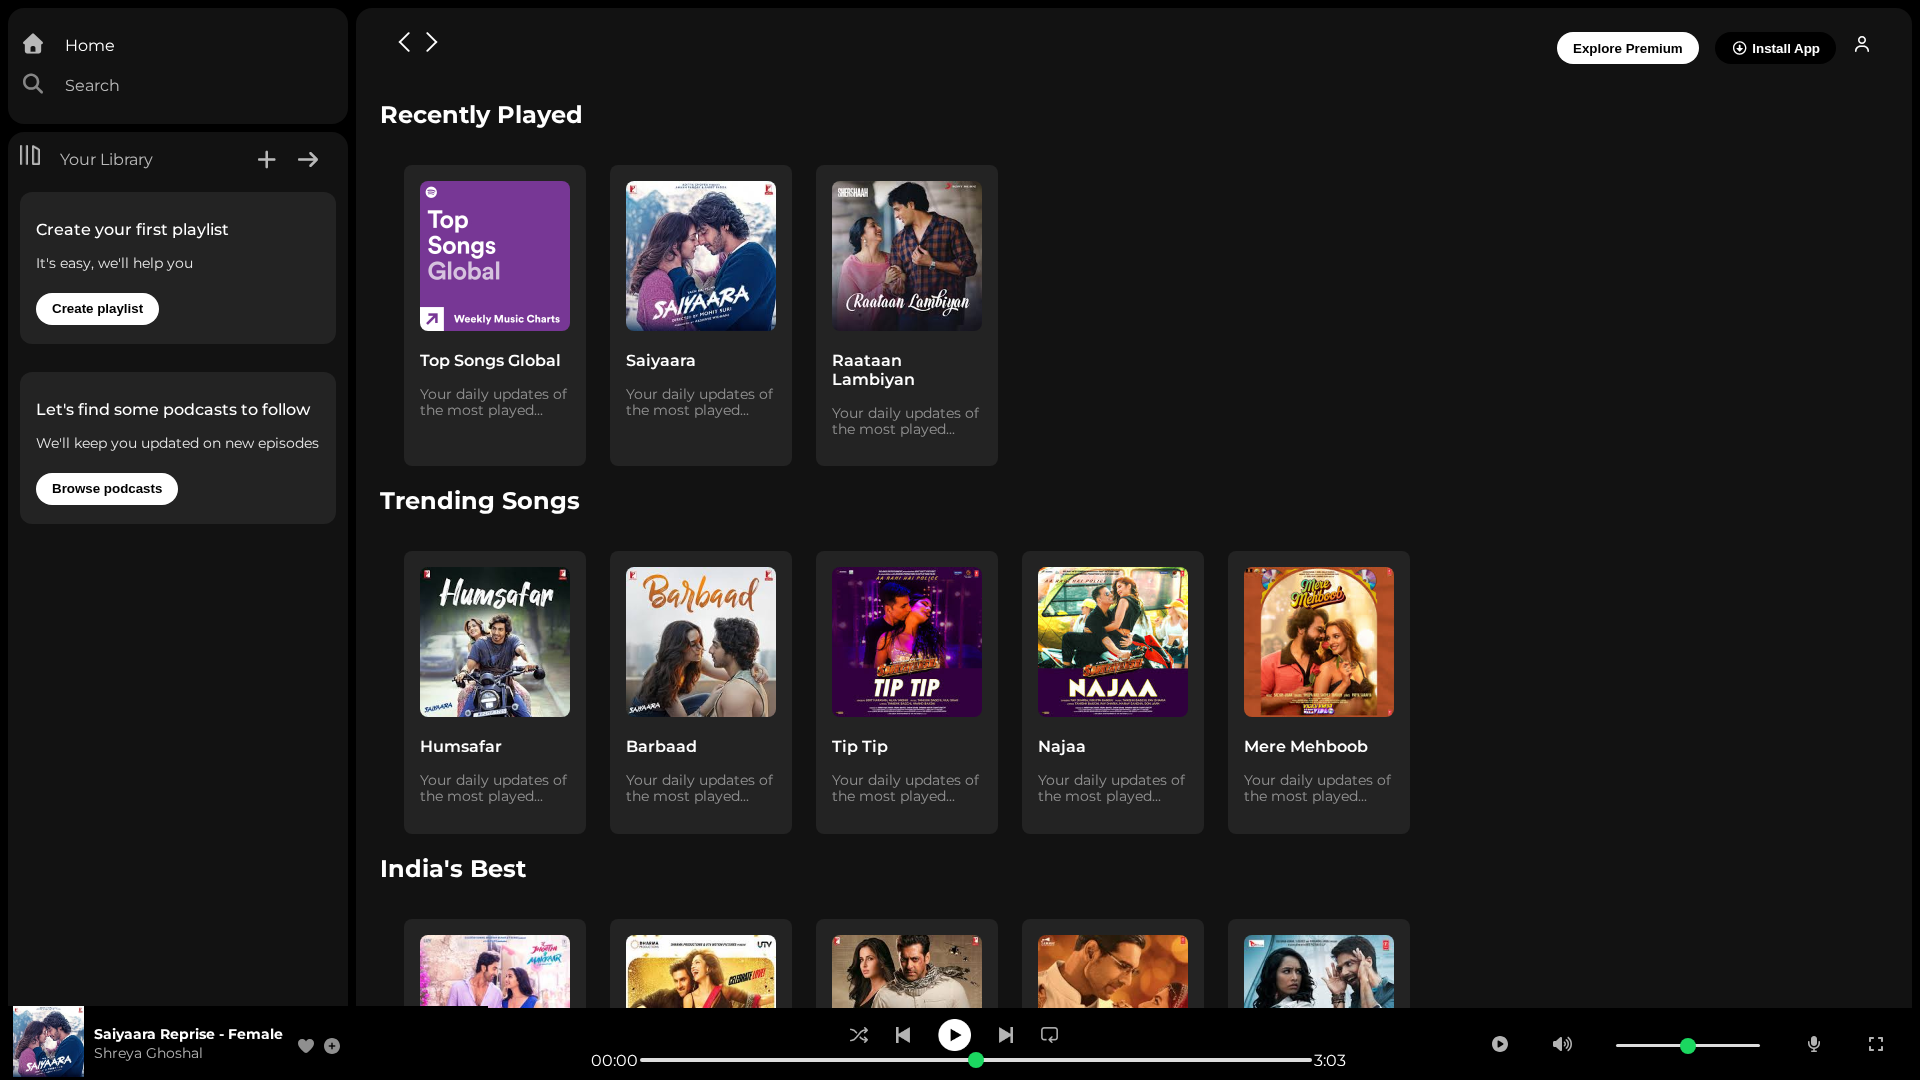Screen dimensions: 1920x1080
Task: Open first India's Best album cover
Action: point(495,971)
